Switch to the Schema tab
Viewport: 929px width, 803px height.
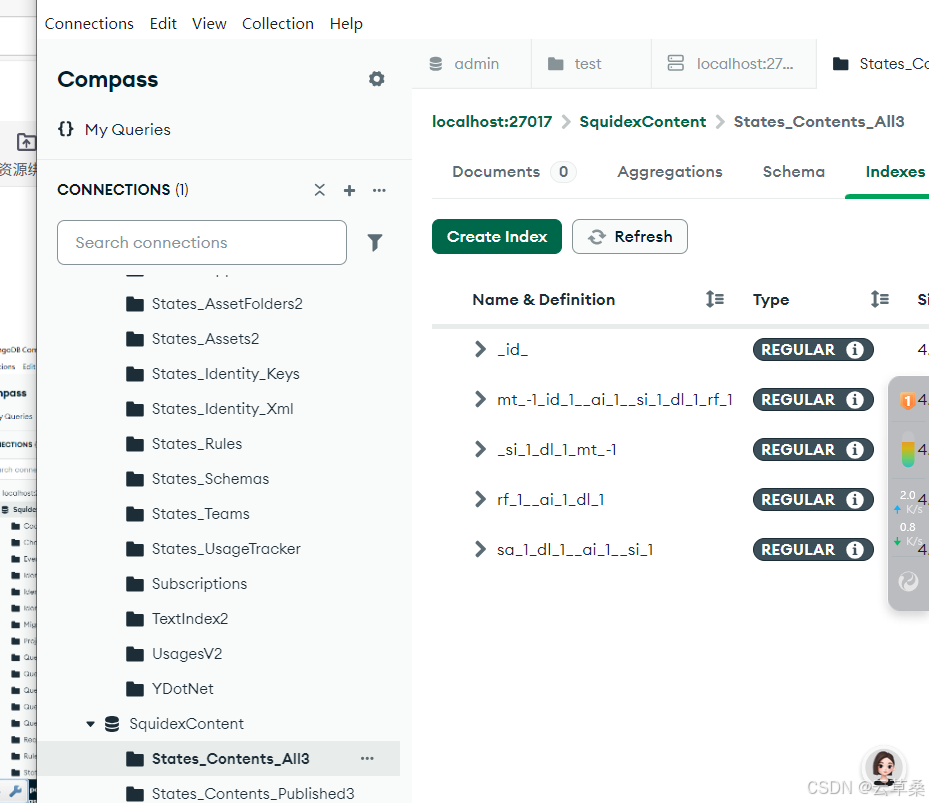[794, 172]
